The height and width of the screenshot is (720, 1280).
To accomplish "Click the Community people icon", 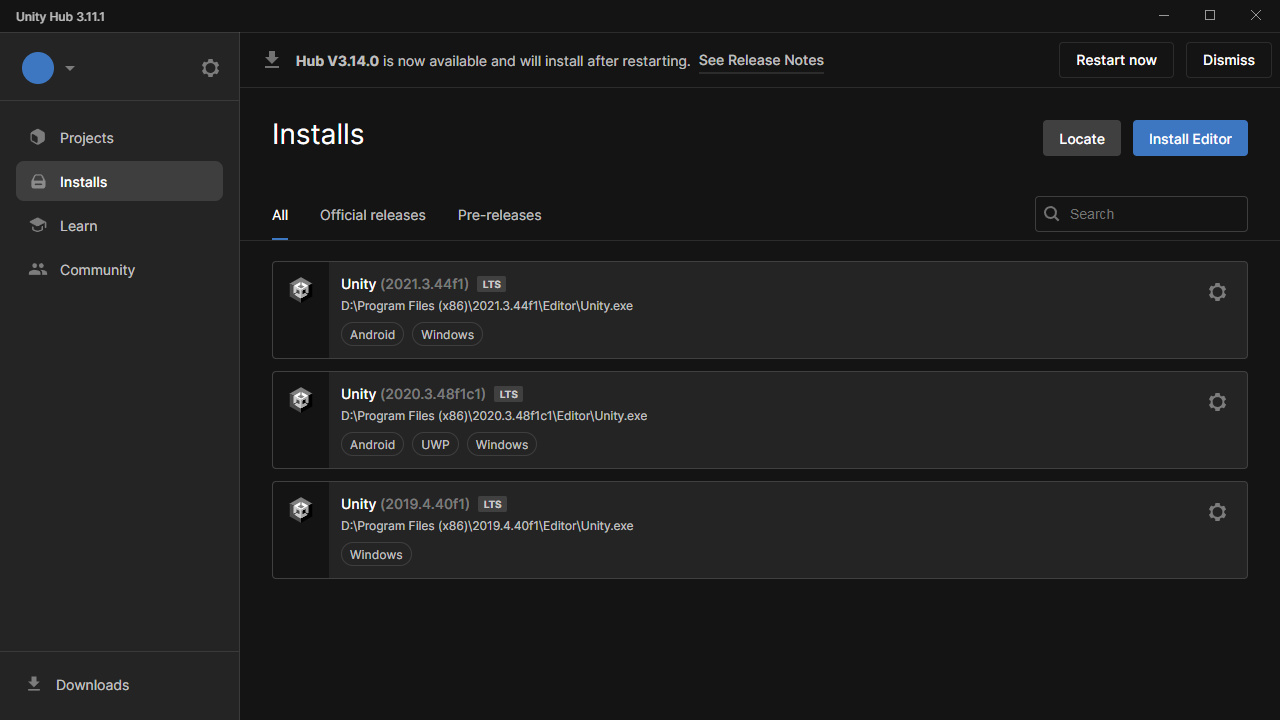I will point(38,270).
